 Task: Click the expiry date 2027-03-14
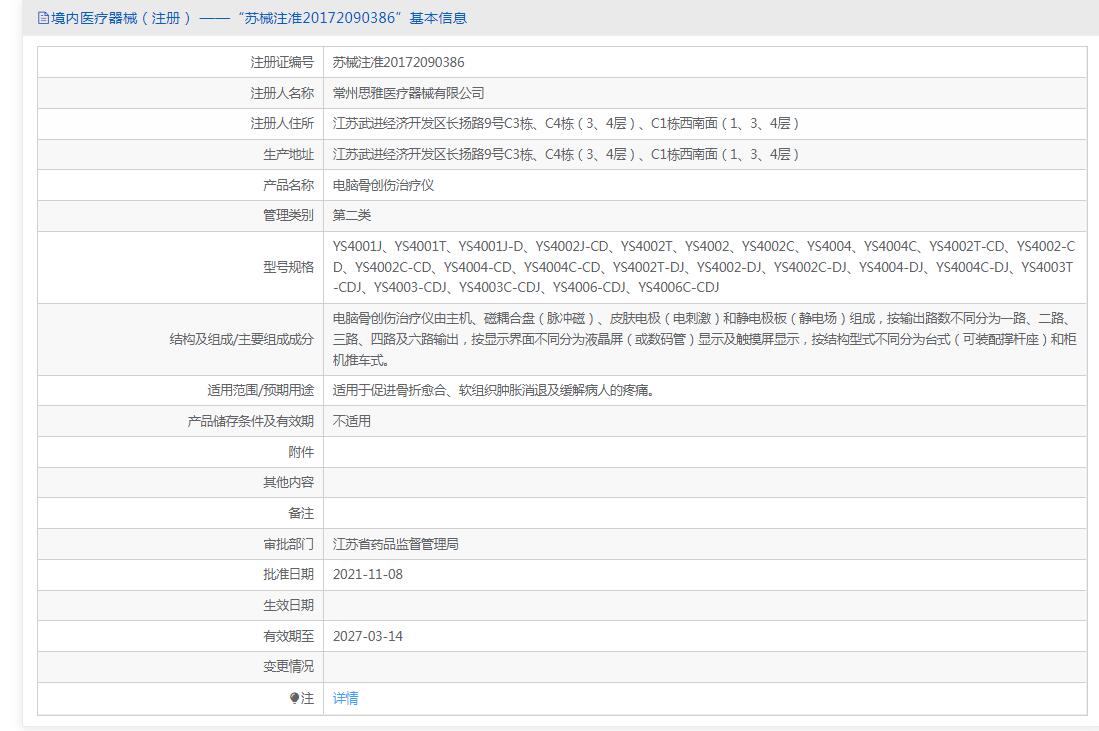pos(368,636)
